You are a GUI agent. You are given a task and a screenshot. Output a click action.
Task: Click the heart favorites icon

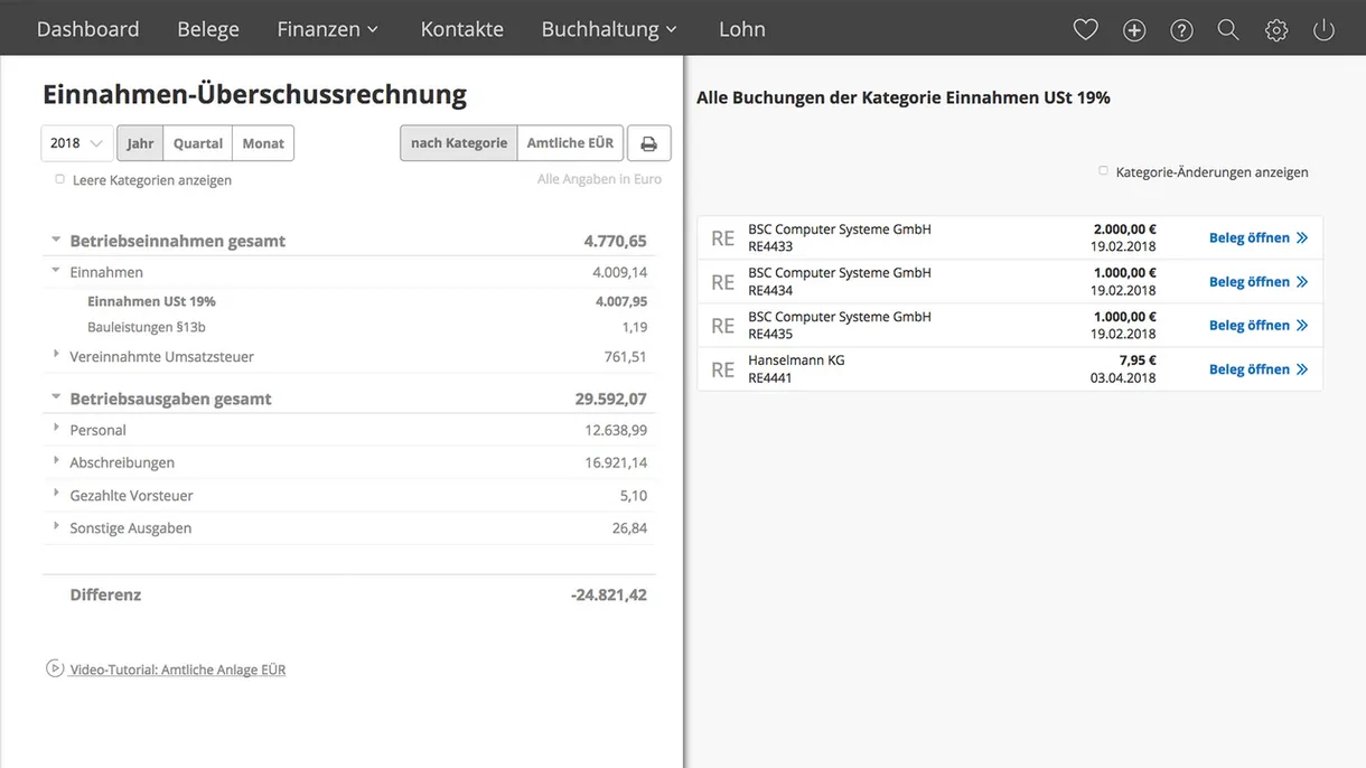pyautogui.click(x=1085, y=30)
